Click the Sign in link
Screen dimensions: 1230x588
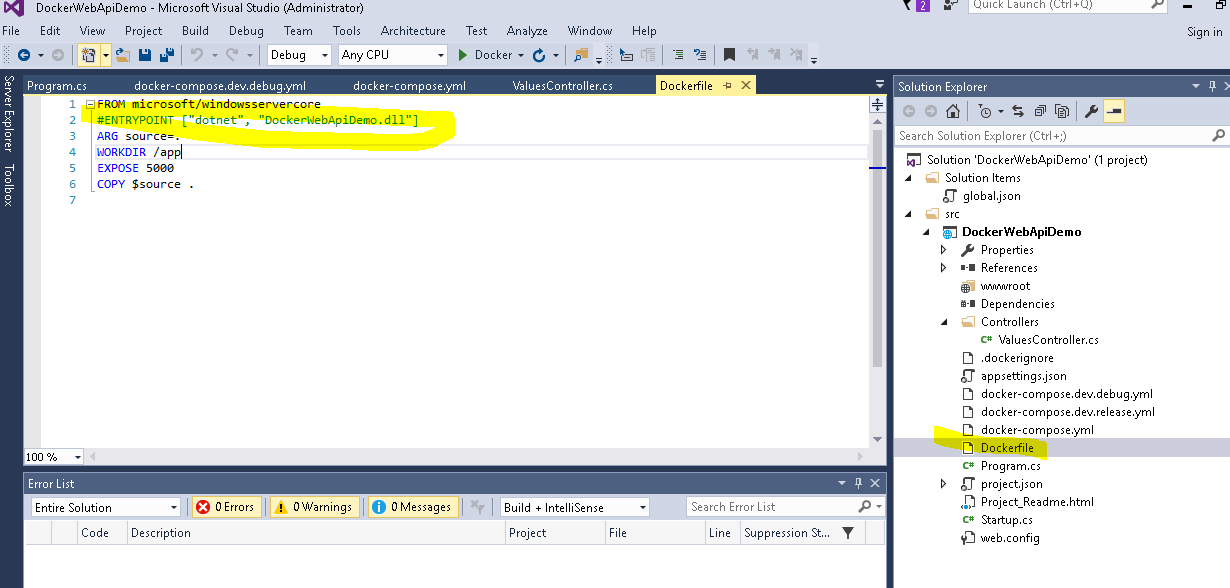[1204, 32]
